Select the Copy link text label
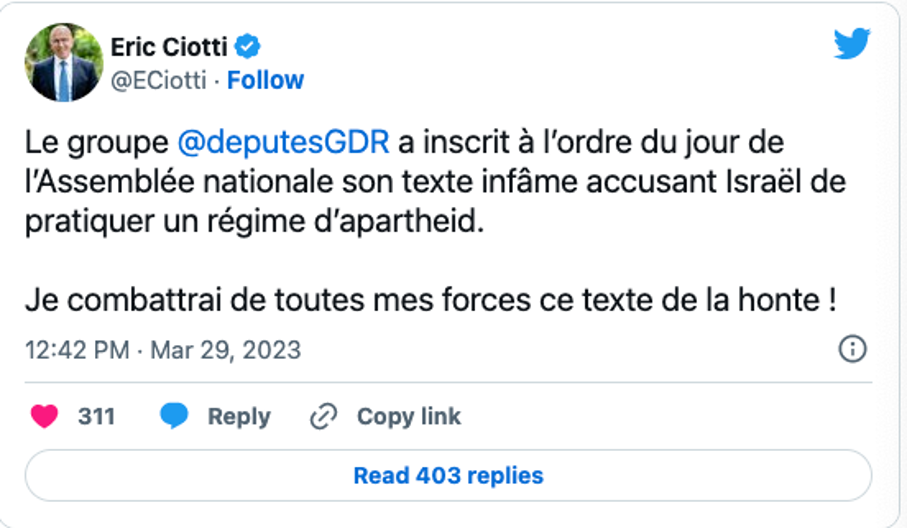 [409, 416]
